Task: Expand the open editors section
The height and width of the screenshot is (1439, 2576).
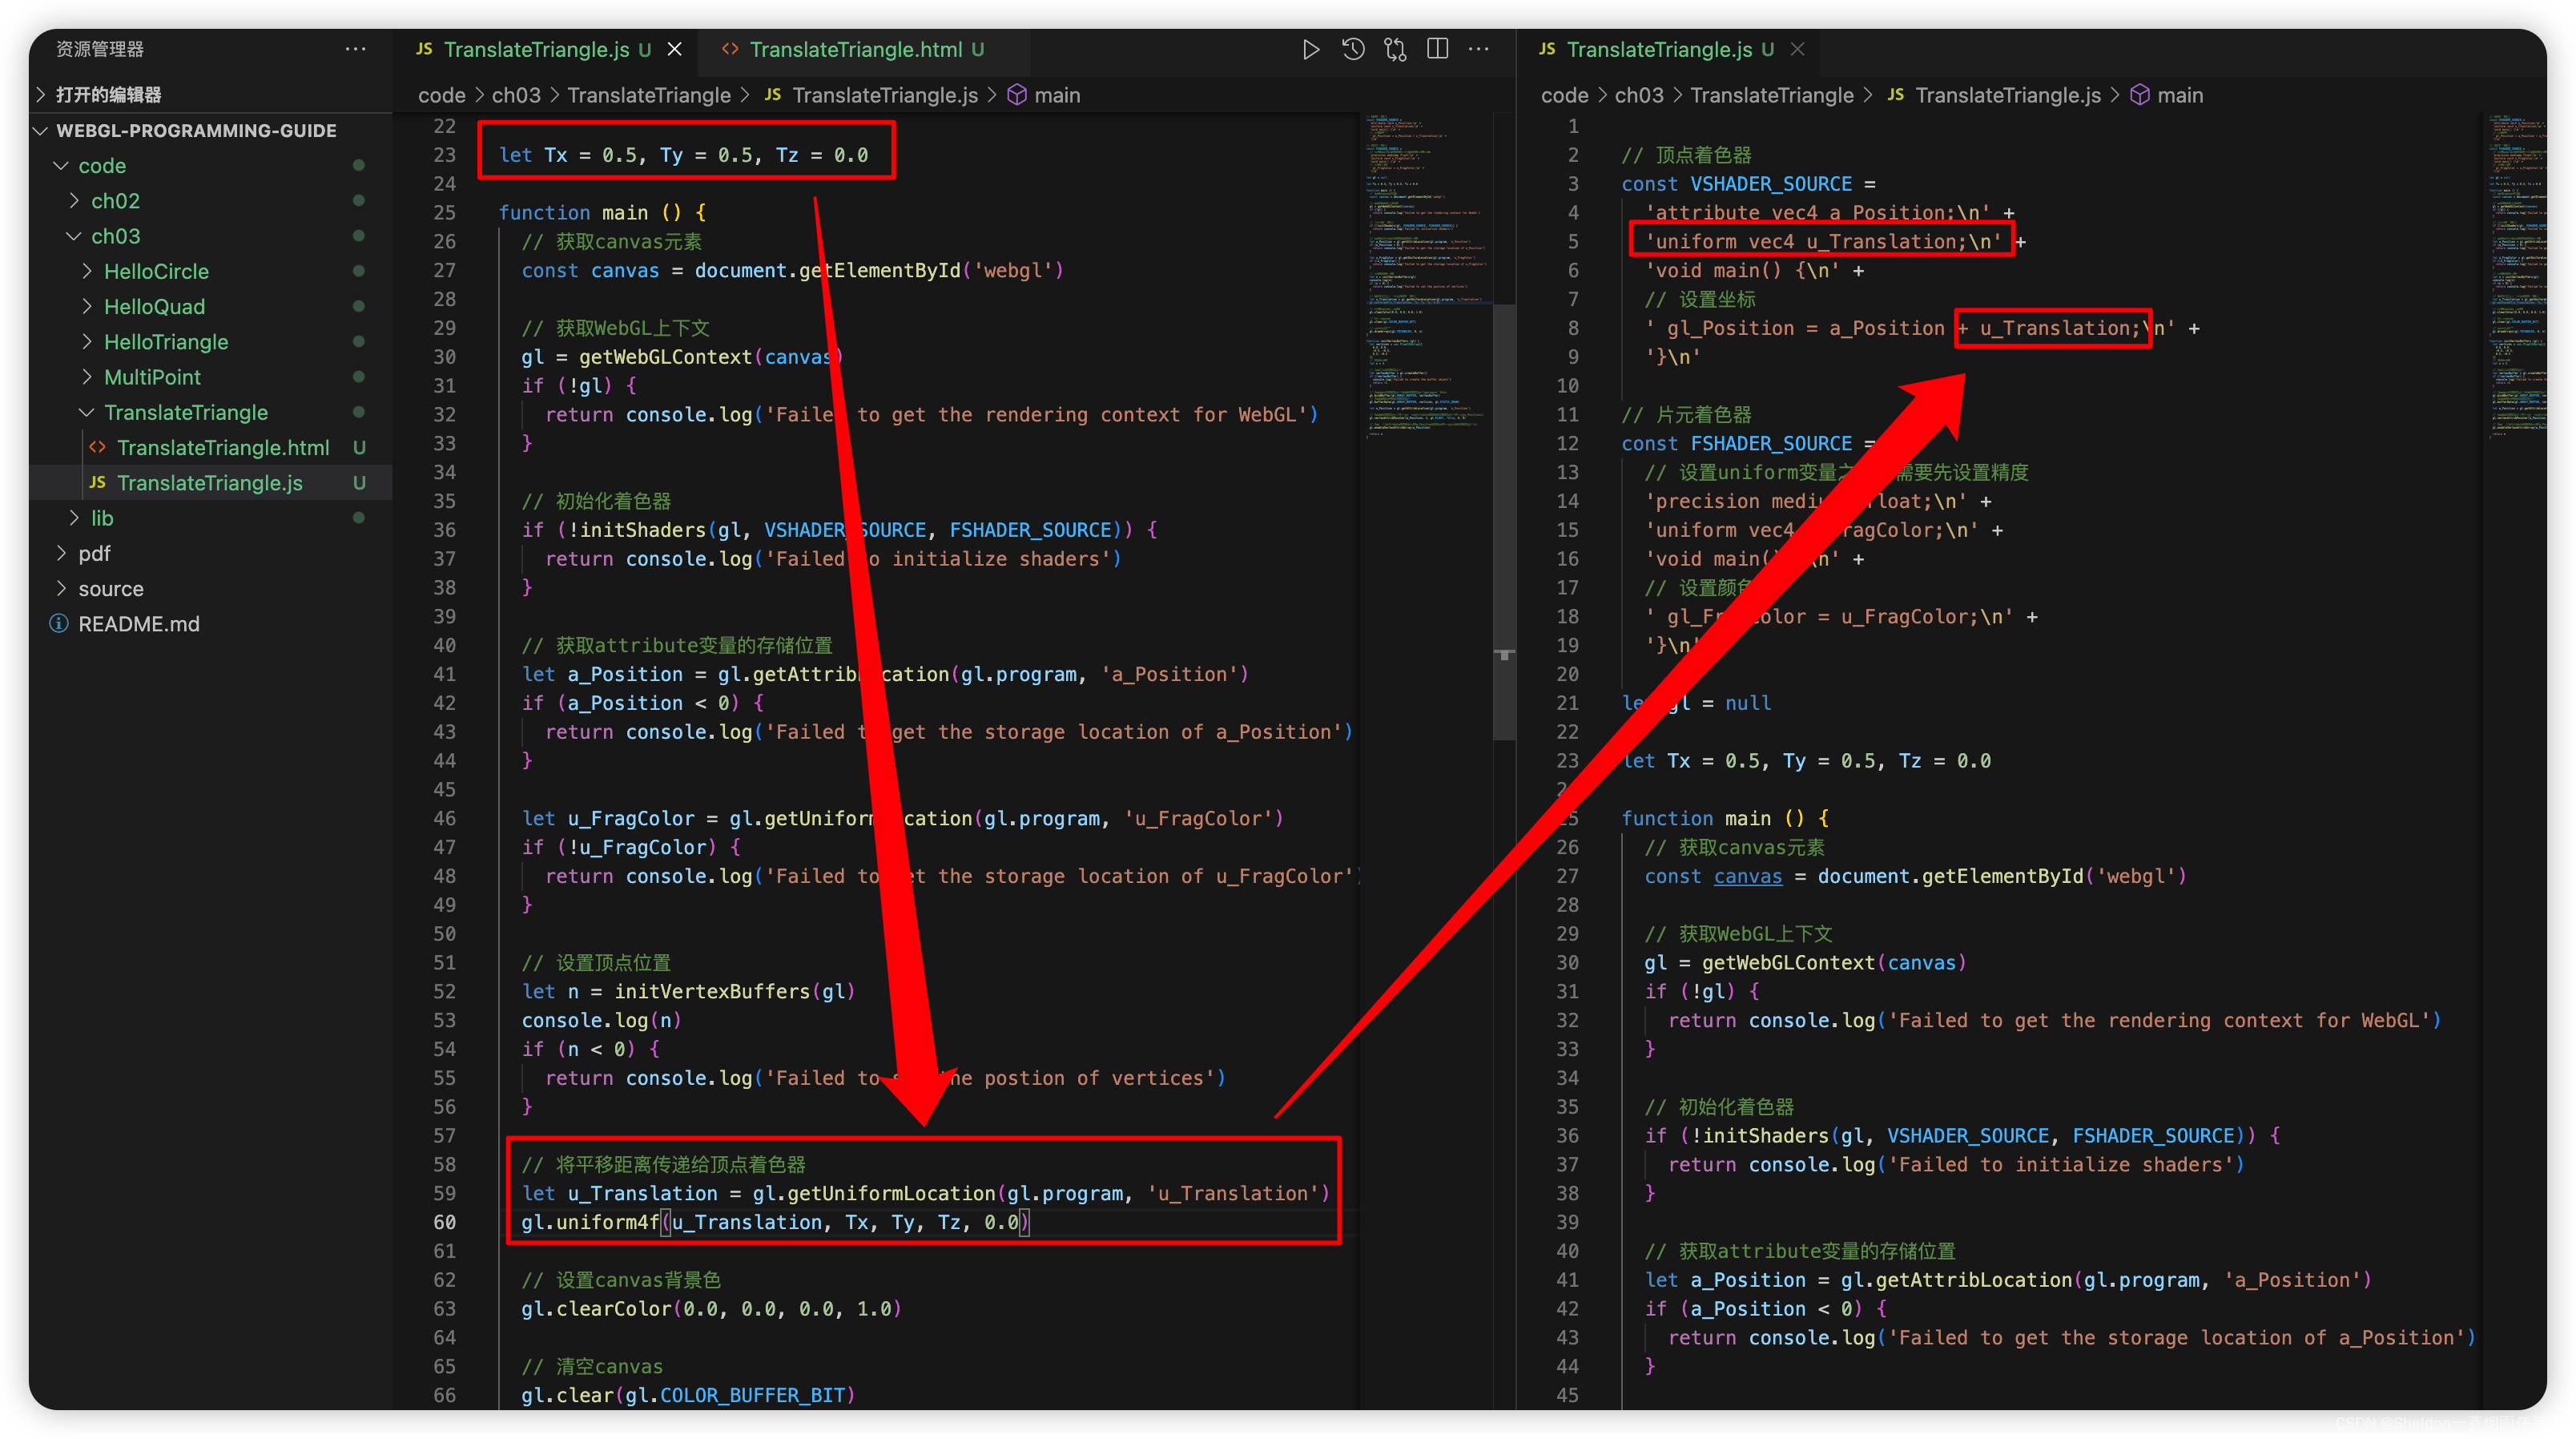Action: pos(108,95)
